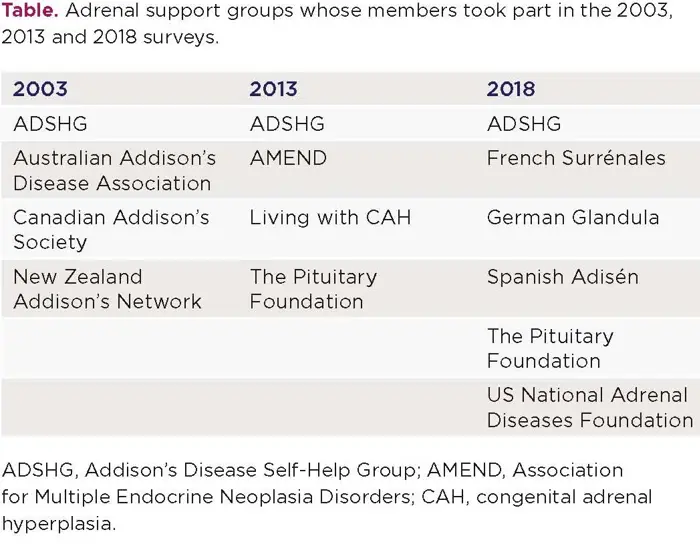700x548 pixels.
Task: Click The Pituitary Foundation in the 2013 column
Action: [313, 289]
